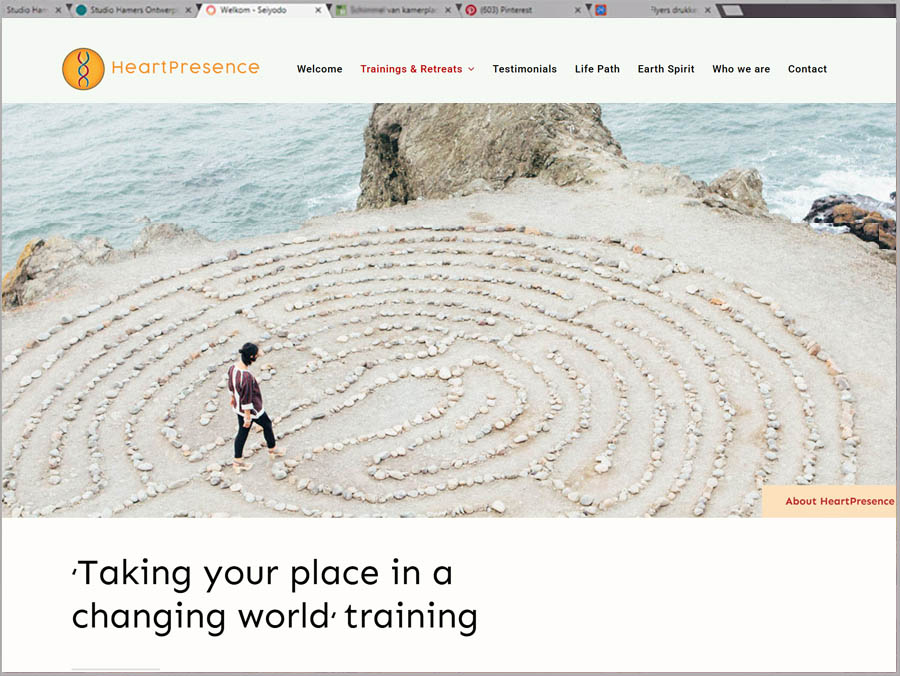Click the Studio Hamers Ontwerp tab favicon

[81, 10]
